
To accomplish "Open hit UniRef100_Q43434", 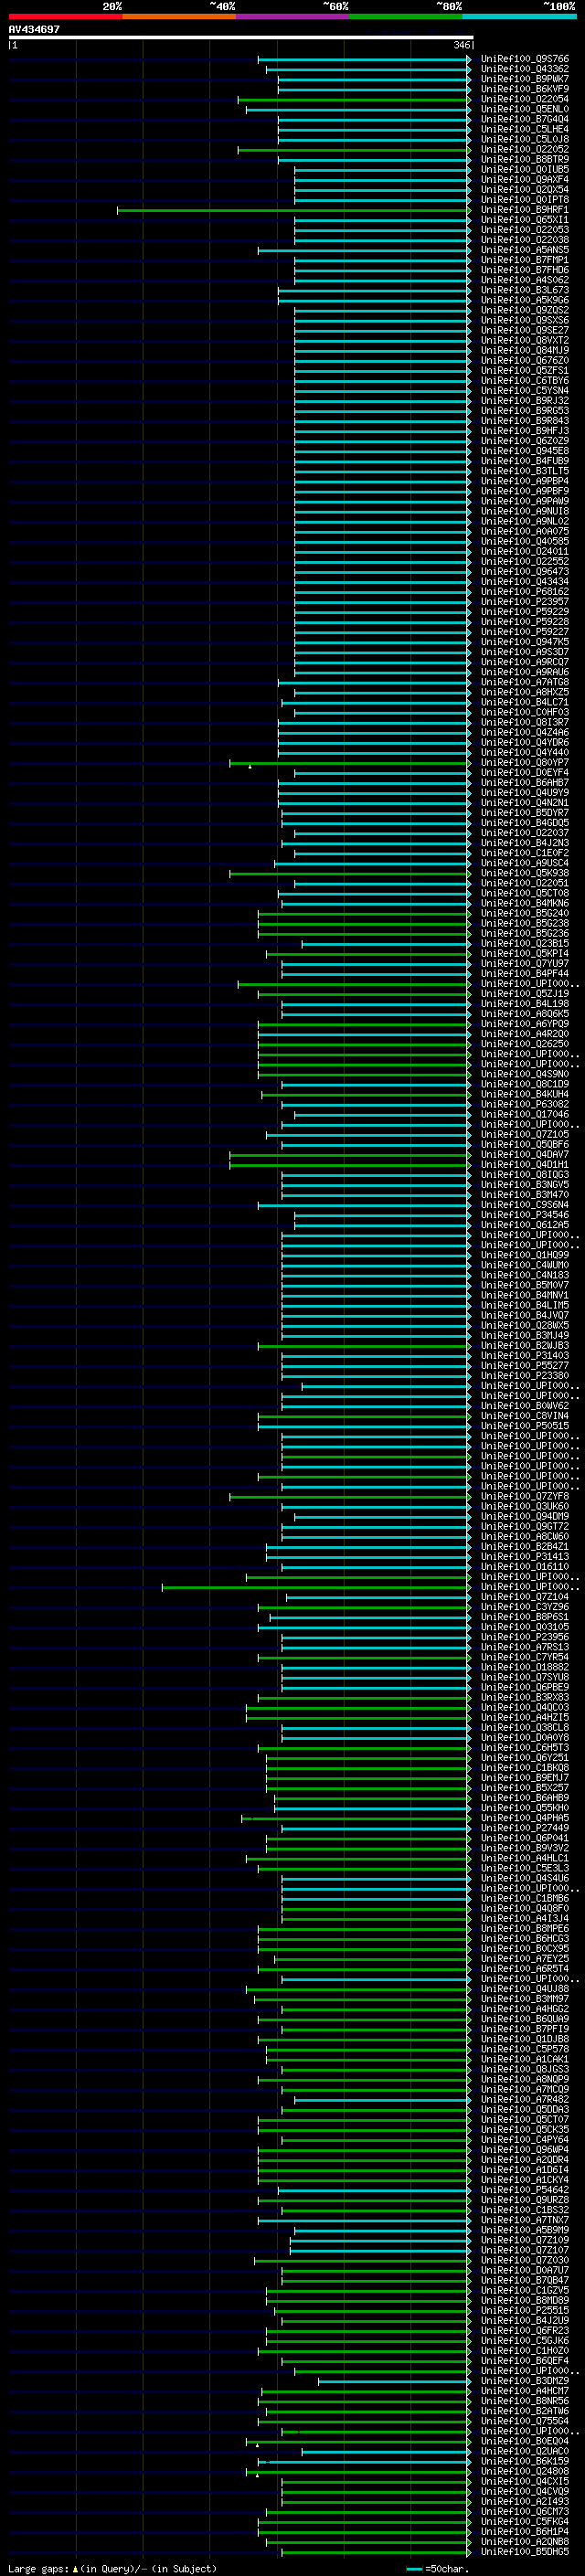I will coord(525,582).
